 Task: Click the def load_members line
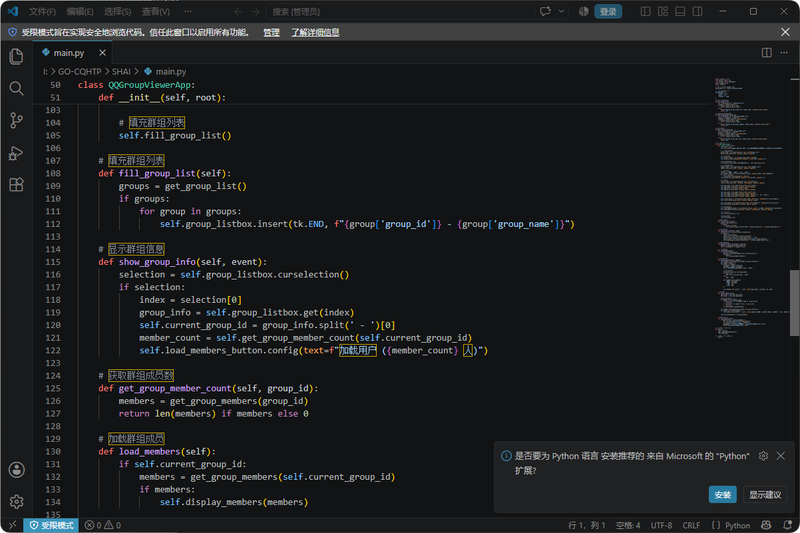click(x=157, y=451)
